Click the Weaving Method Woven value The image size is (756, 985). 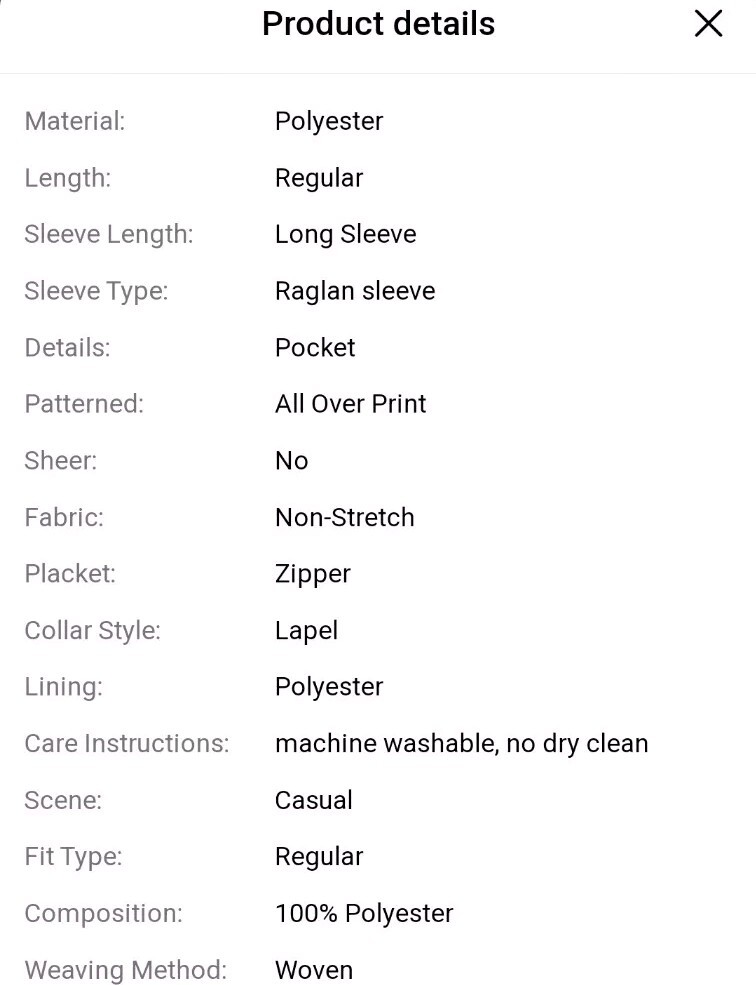[314, 970]
